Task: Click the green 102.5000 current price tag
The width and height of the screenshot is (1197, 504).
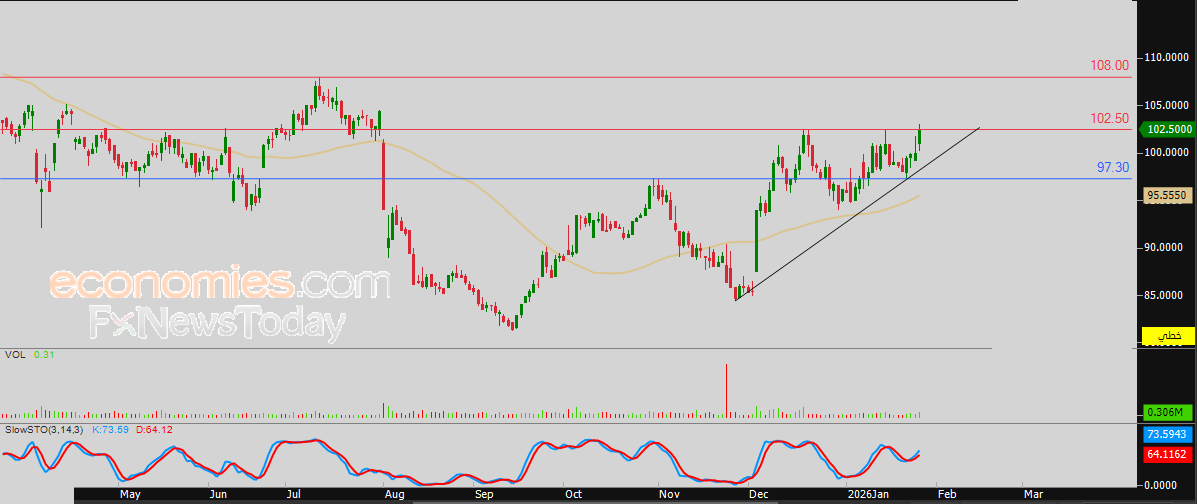Action: [1166, 129]
